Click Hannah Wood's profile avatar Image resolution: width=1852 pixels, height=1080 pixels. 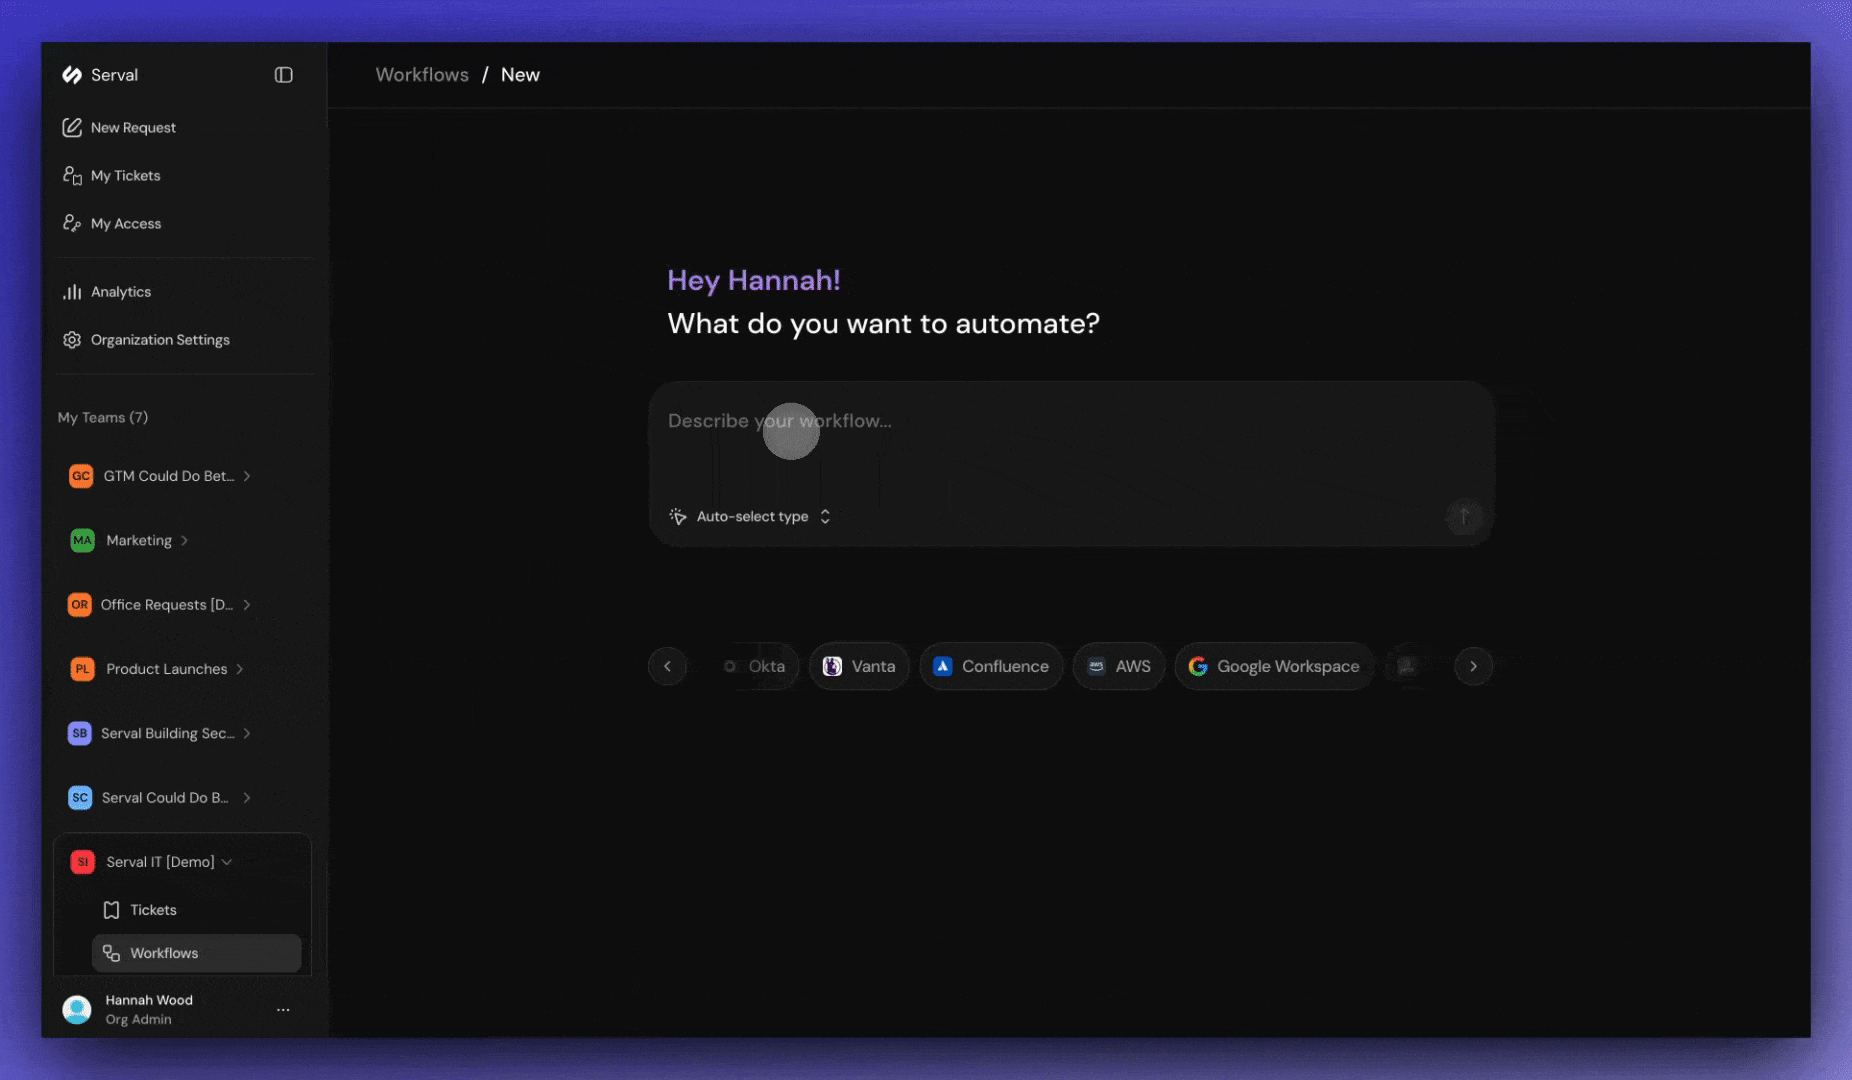point(77,1009)
